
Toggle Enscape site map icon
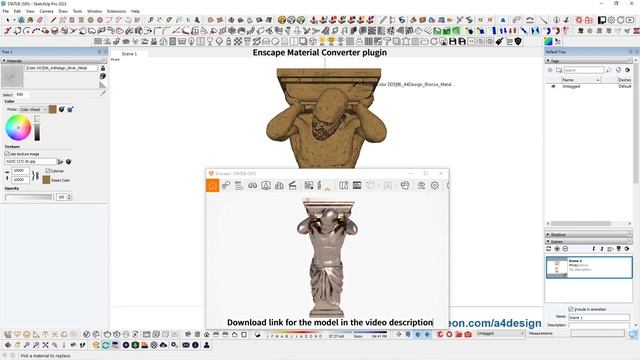pos(344,185)
